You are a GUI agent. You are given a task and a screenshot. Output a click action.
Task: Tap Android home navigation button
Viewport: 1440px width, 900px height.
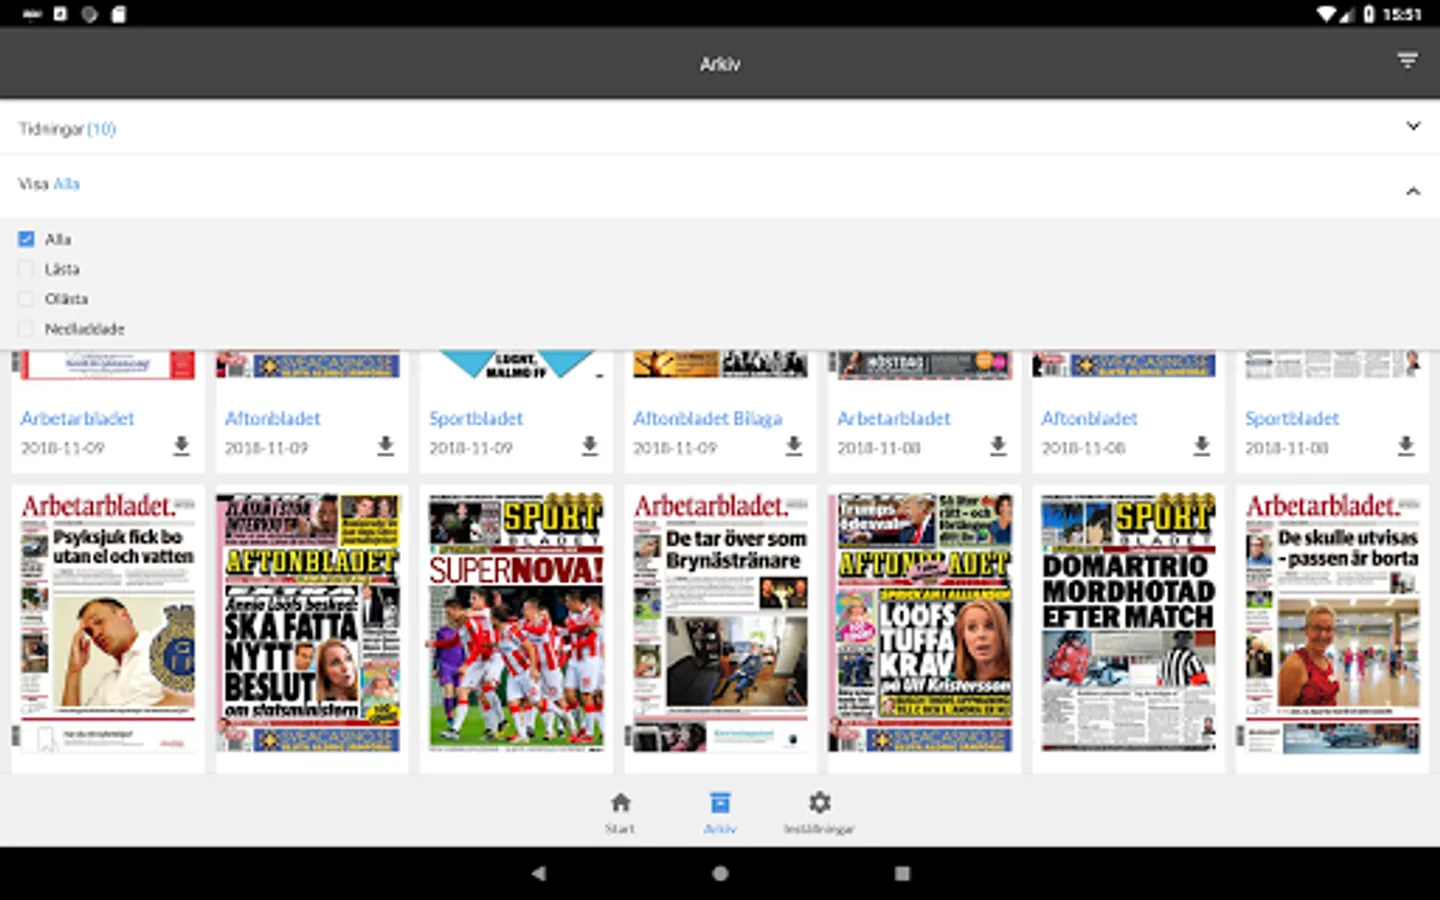pyautogui.click(x=720, y=873)
